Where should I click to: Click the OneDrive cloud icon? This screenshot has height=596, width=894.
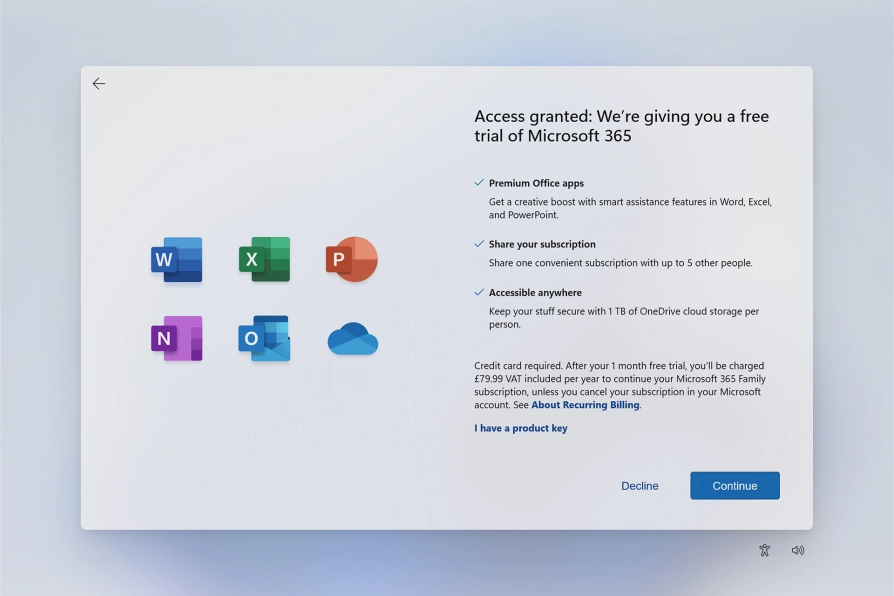click(351, 339)
